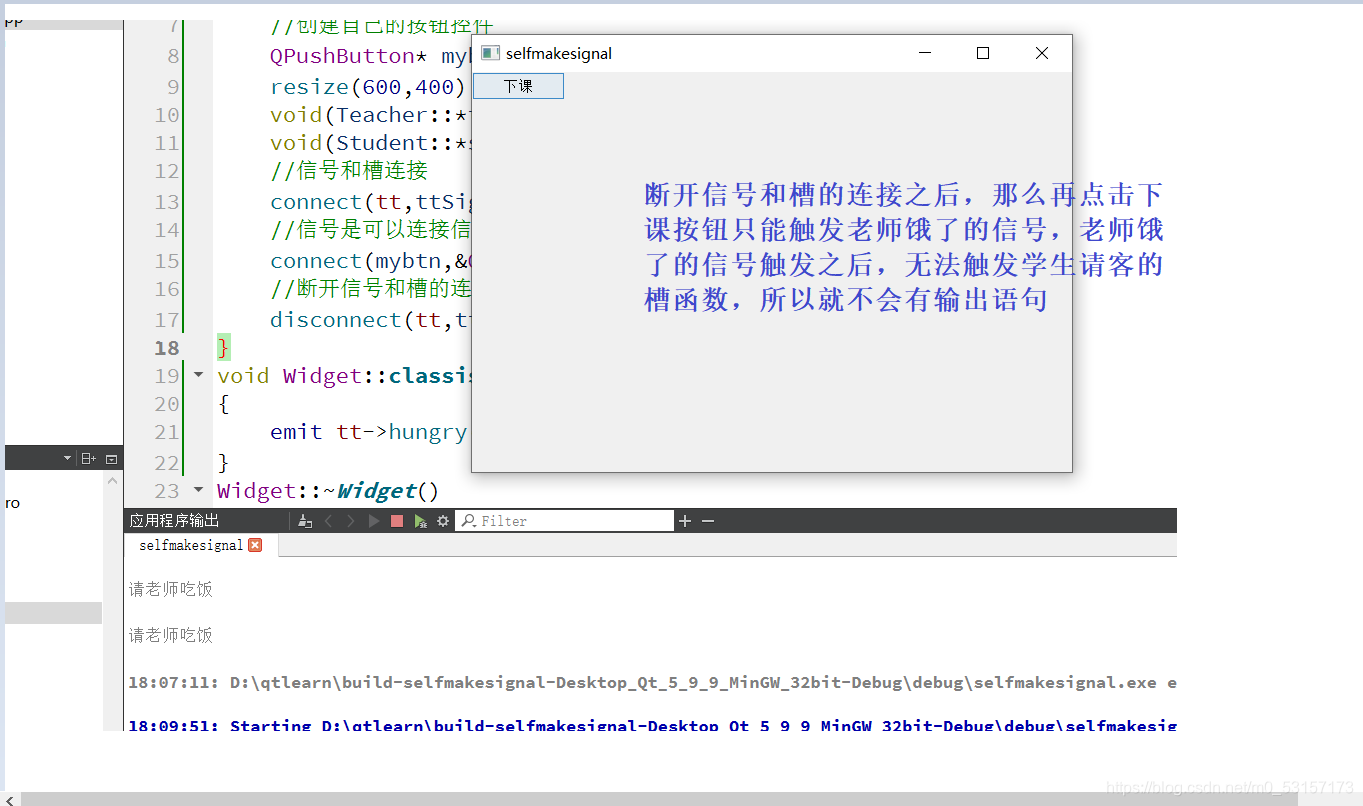Click the //信号和槽连接 comment line
This screenshot has width=1363, height=806.
click(349, 171)
